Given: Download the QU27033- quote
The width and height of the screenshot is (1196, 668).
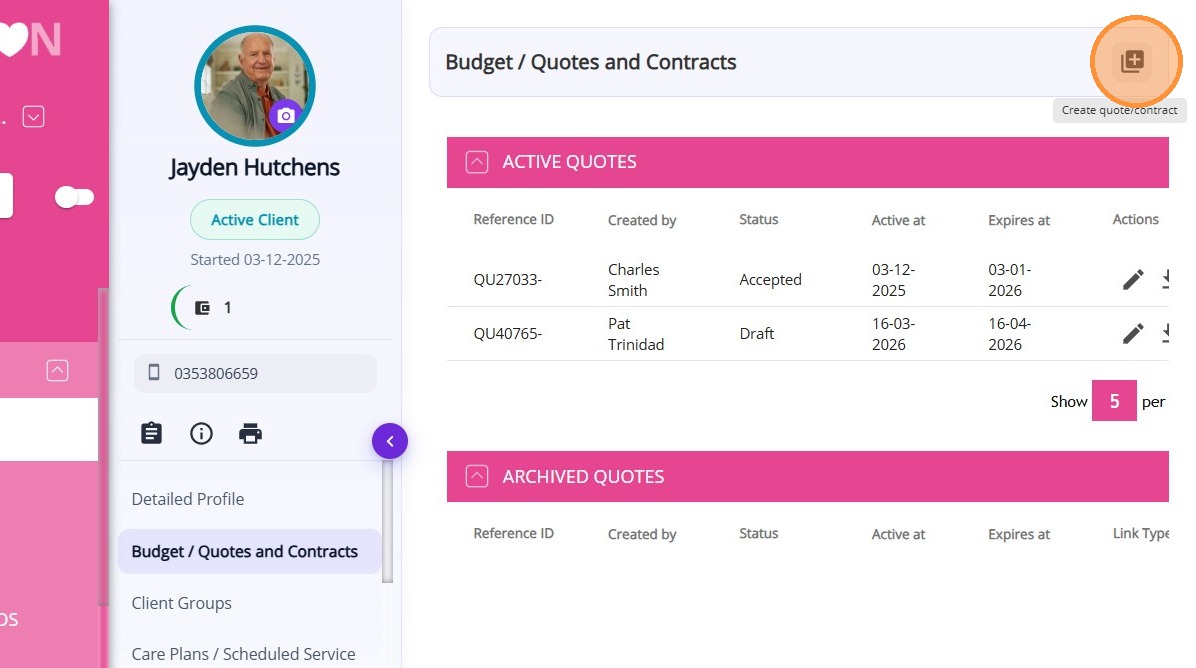Looking at the screenshot, I should click(x=1167, y=280).
